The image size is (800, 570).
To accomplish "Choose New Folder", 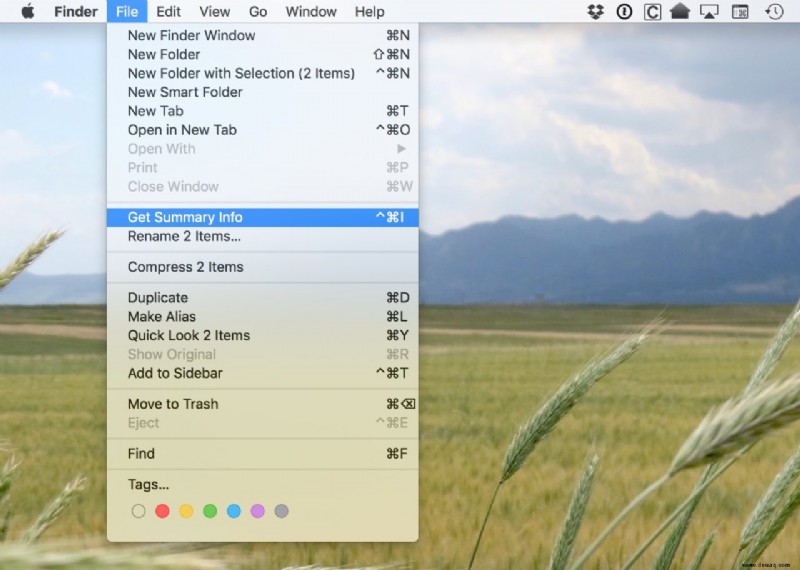I will click(x=263, y=54).
